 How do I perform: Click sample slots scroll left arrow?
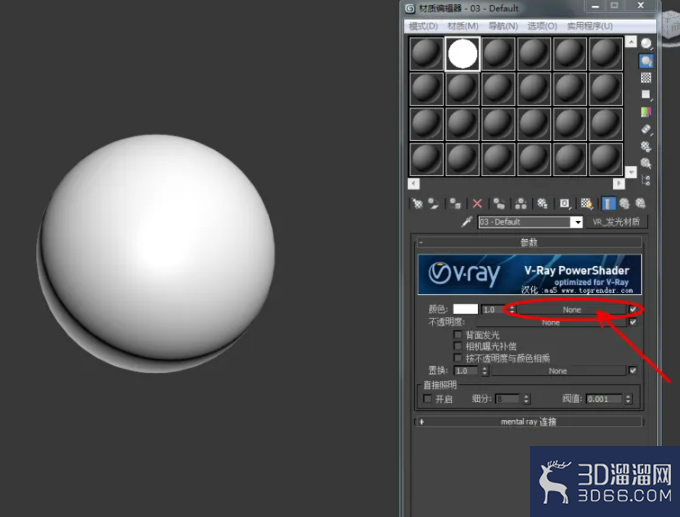[x=414, y=184]
